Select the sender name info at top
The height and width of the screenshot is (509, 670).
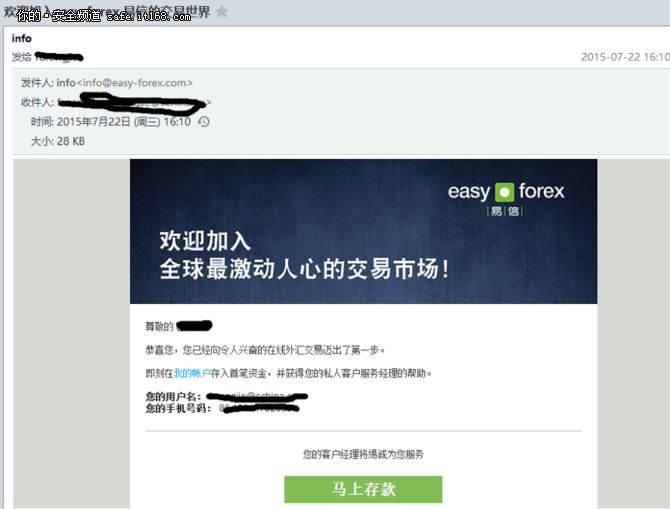21,38
